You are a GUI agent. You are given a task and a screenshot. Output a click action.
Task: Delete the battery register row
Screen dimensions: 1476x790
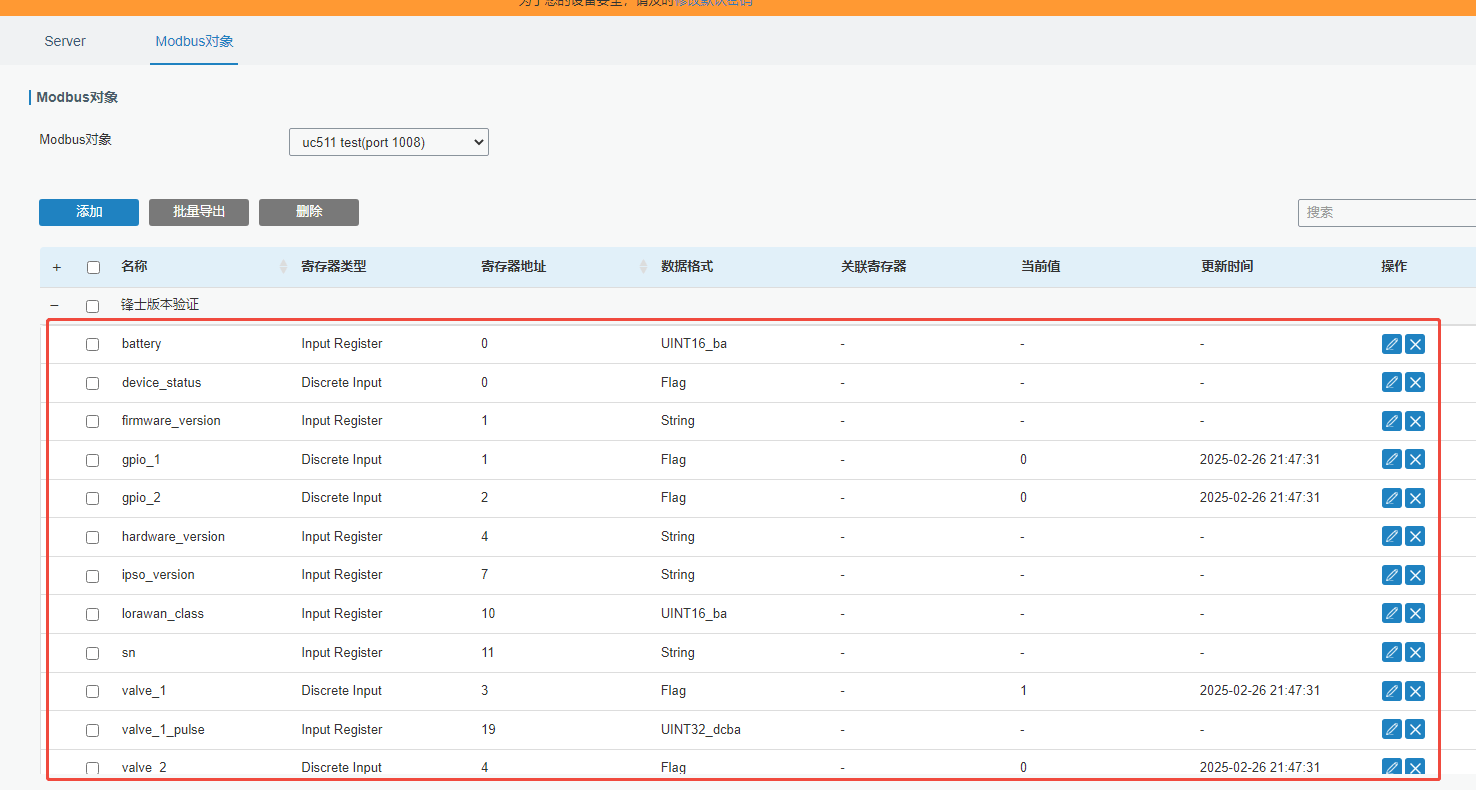(x=1415, y=344)
